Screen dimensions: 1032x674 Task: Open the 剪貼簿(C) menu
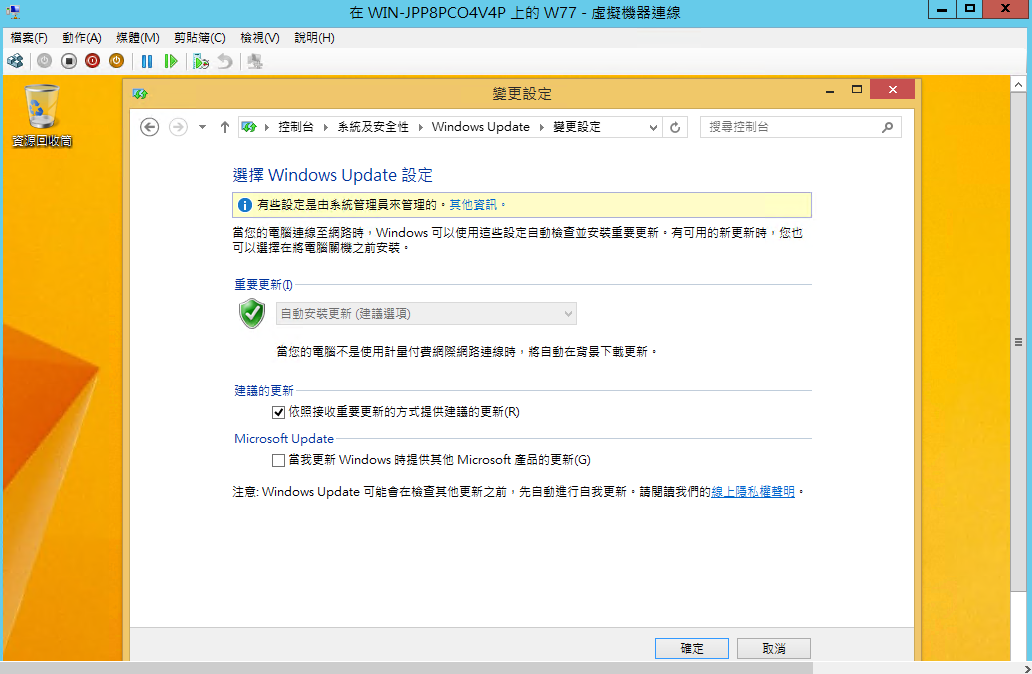click(x=199, y=38)
